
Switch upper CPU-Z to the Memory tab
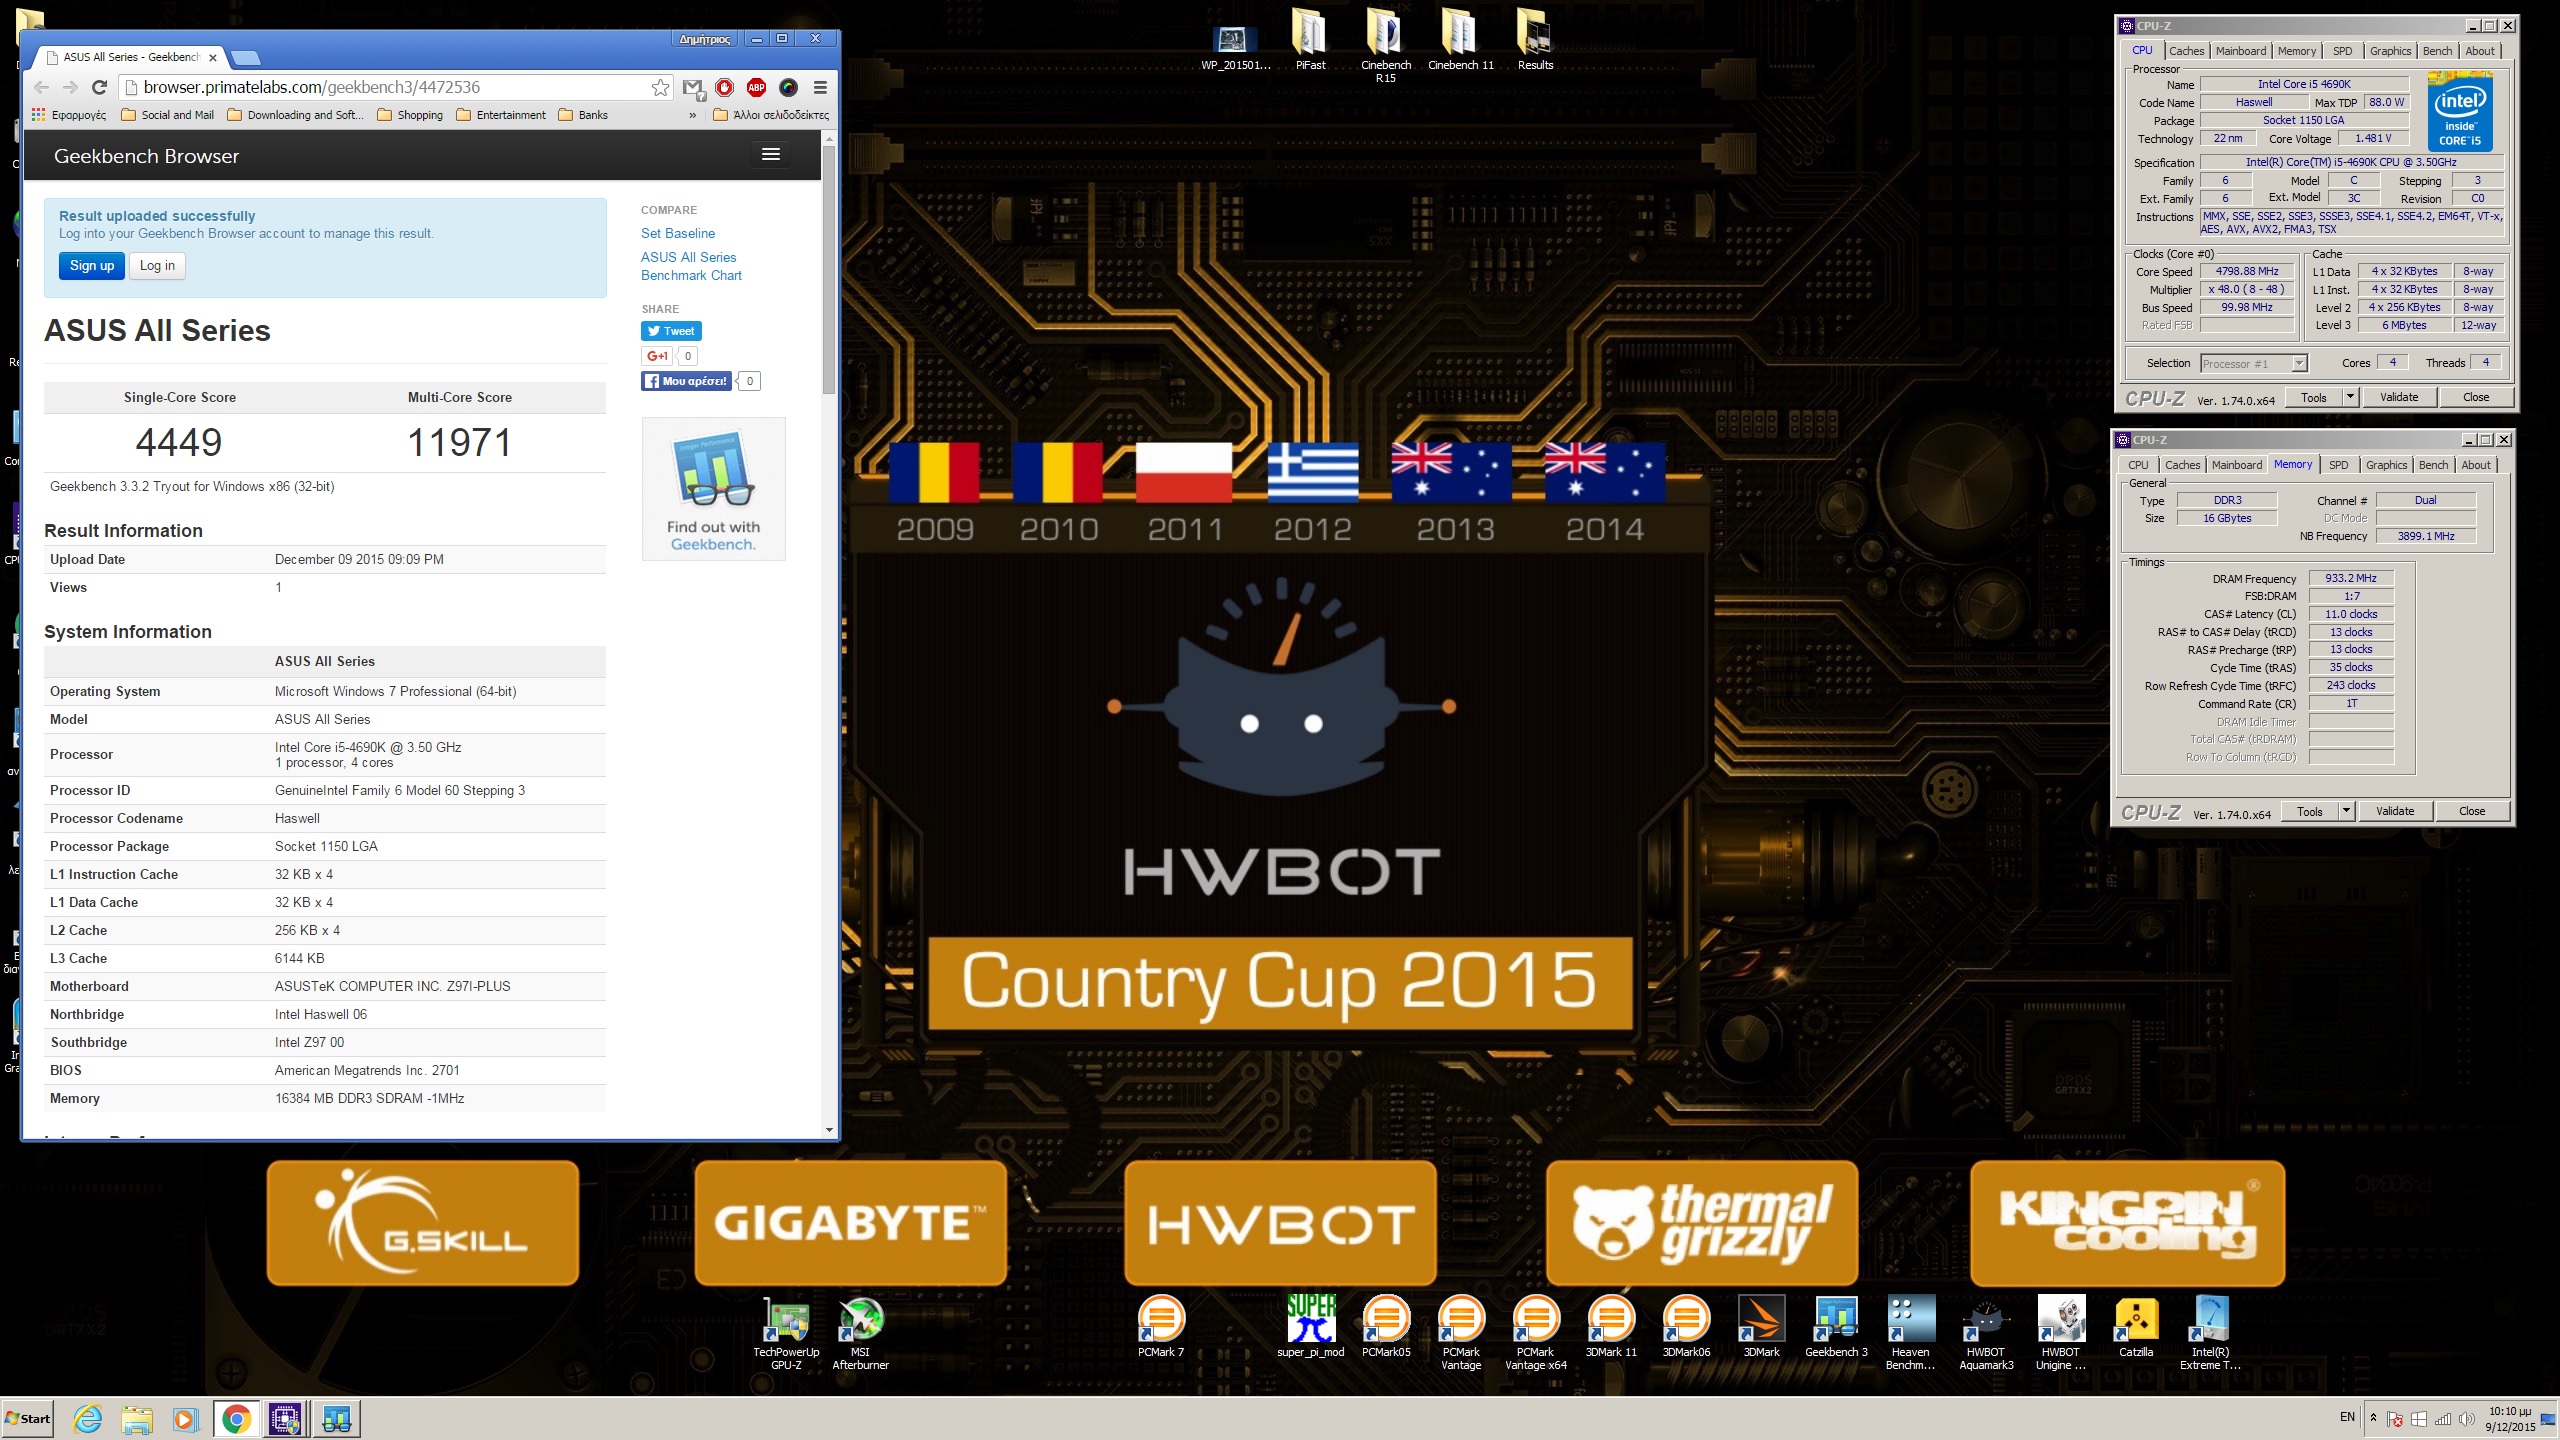(x=2296, y=51)
